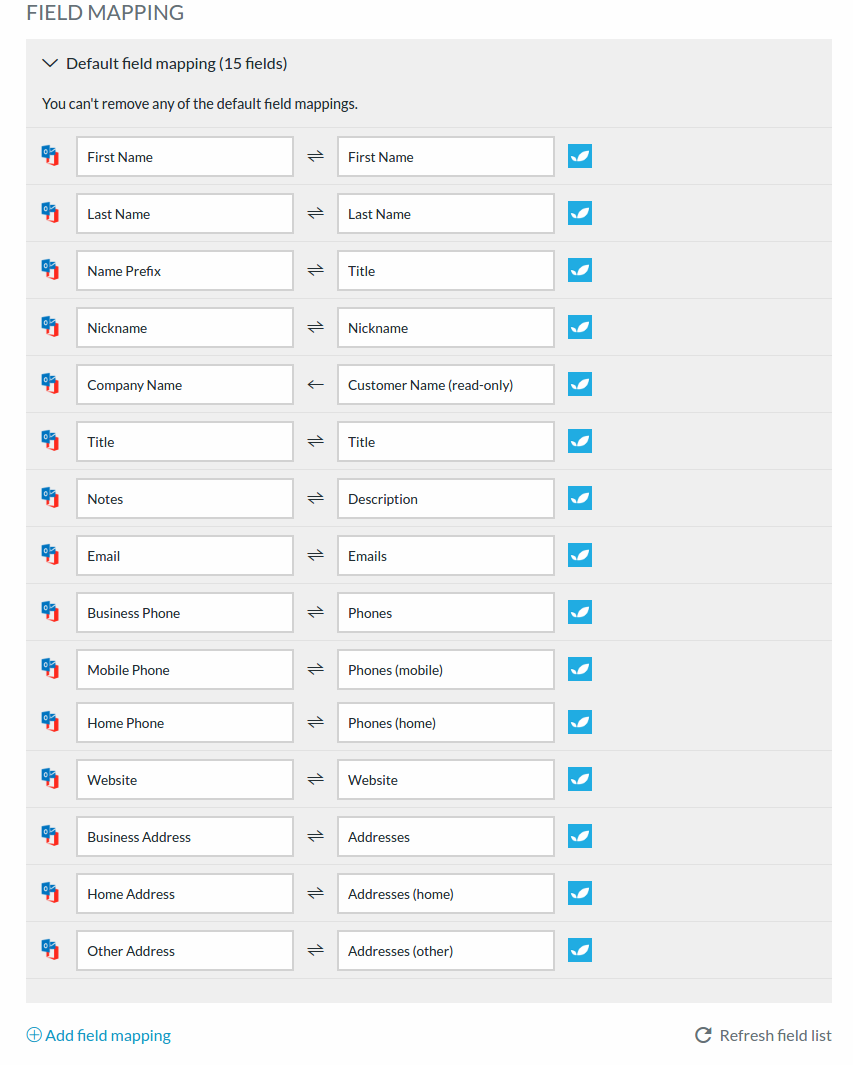853x1065 pixels.
Task: Click left arrow icon in Company Name row
Action: click(x=315, y=384)
